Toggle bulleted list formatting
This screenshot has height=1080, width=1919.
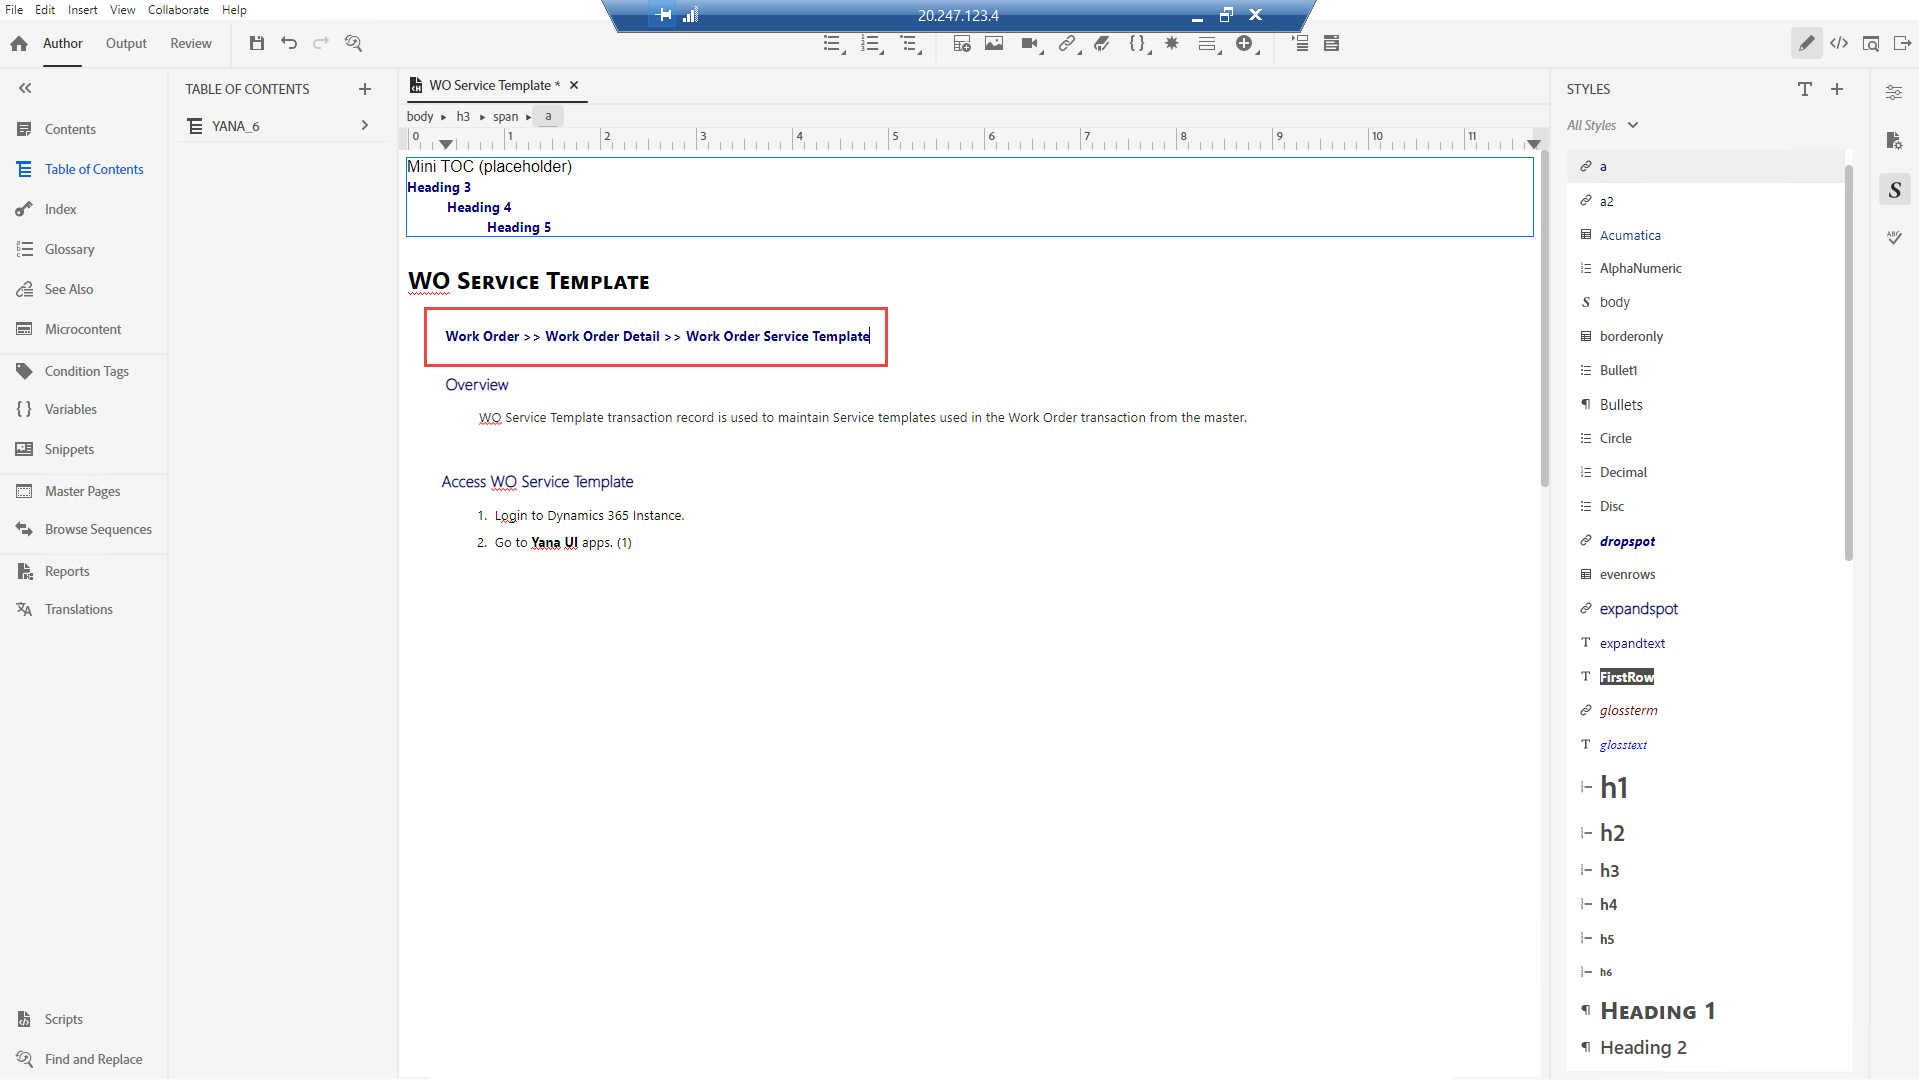832,44
